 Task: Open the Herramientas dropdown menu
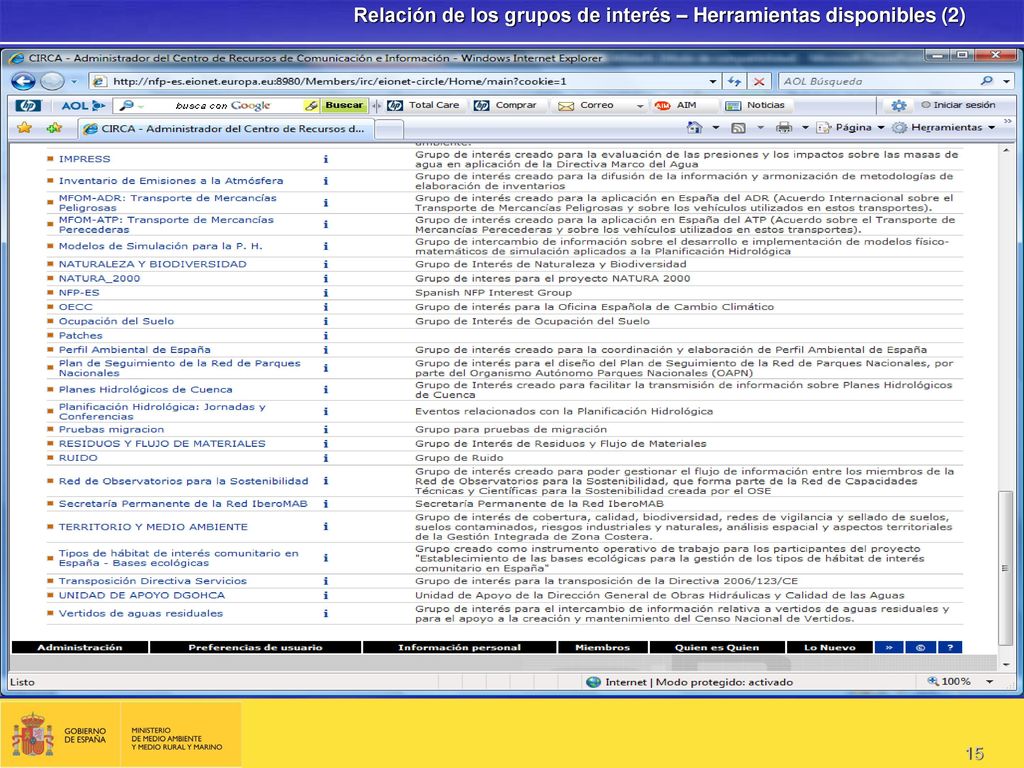tap(944, 127)
